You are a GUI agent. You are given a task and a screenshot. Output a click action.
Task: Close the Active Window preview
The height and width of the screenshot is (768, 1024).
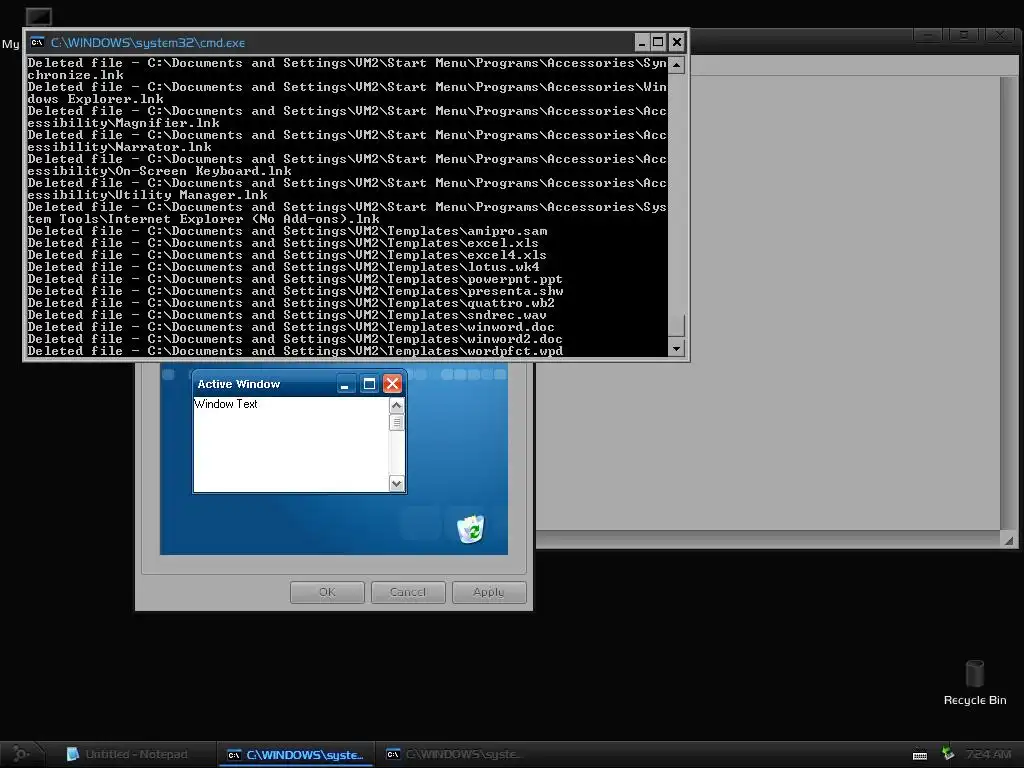pos(392,384)
